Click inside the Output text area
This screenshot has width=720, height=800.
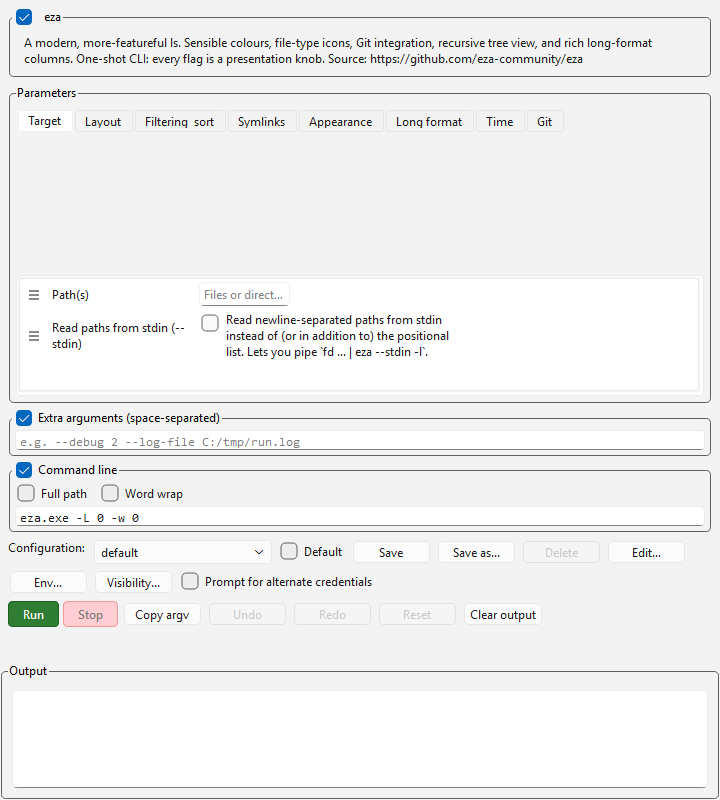360,739
